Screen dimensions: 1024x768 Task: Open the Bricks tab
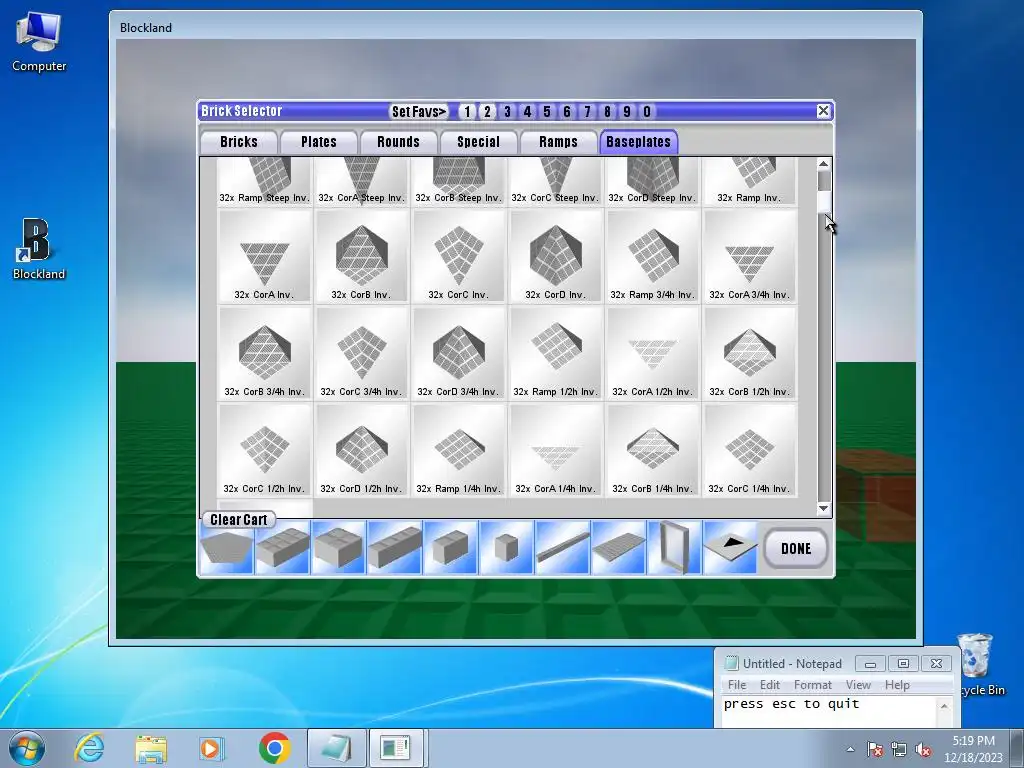click(x=238, y=142)
